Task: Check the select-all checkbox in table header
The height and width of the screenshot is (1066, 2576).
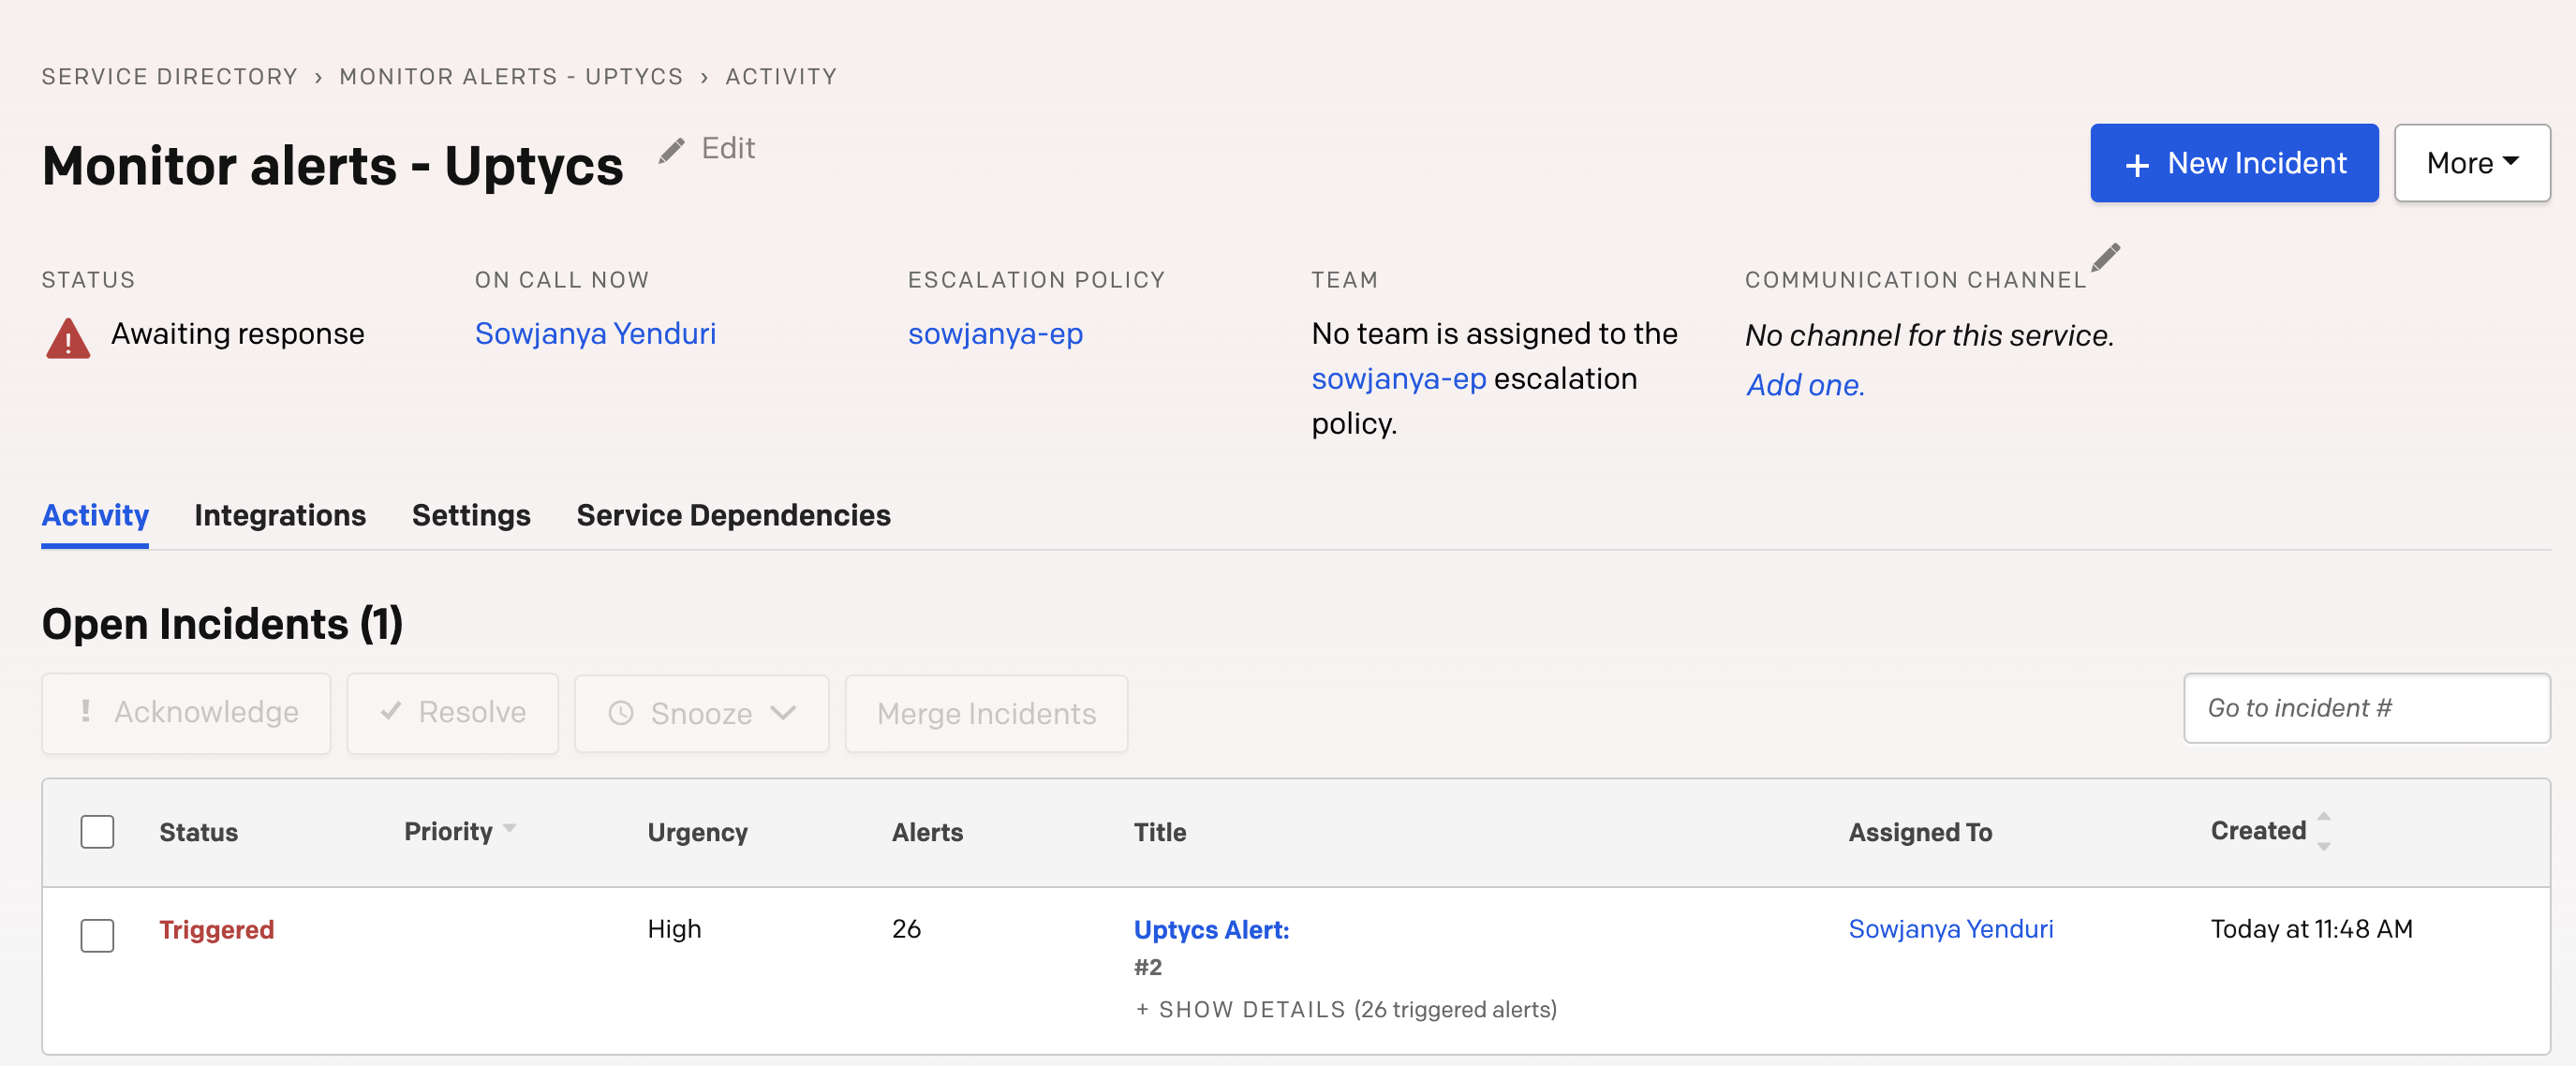Action: 97,831
